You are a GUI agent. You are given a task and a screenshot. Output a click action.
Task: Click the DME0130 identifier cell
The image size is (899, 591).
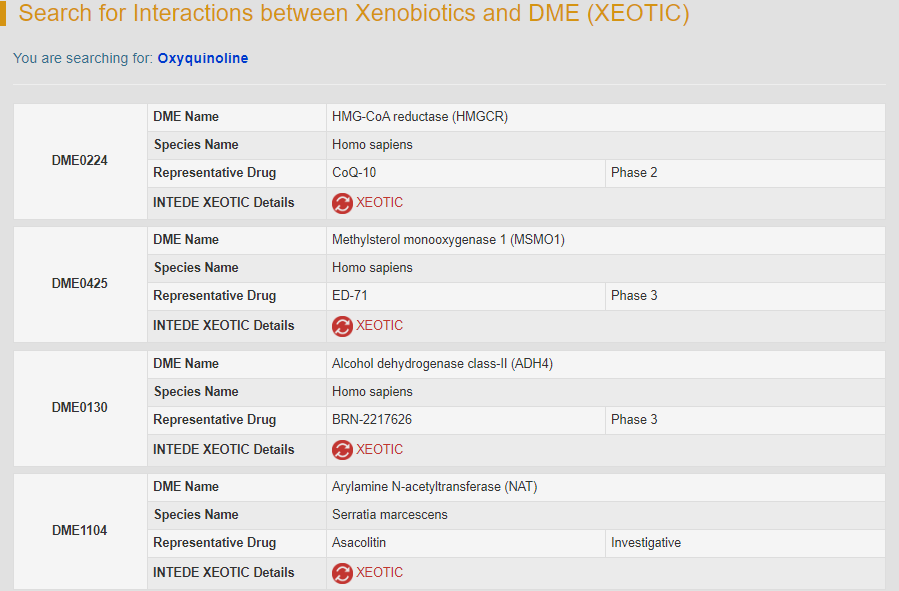point(80,407)
